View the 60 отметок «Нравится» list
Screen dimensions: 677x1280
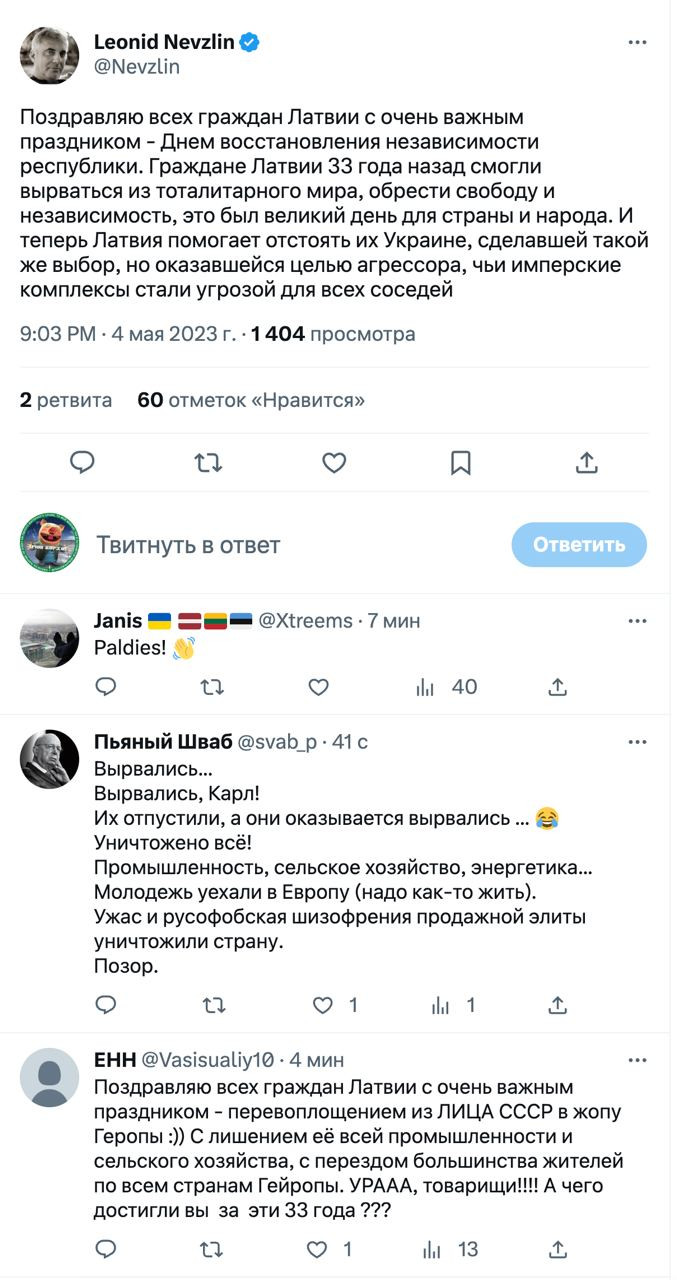[x=251, y=400]
